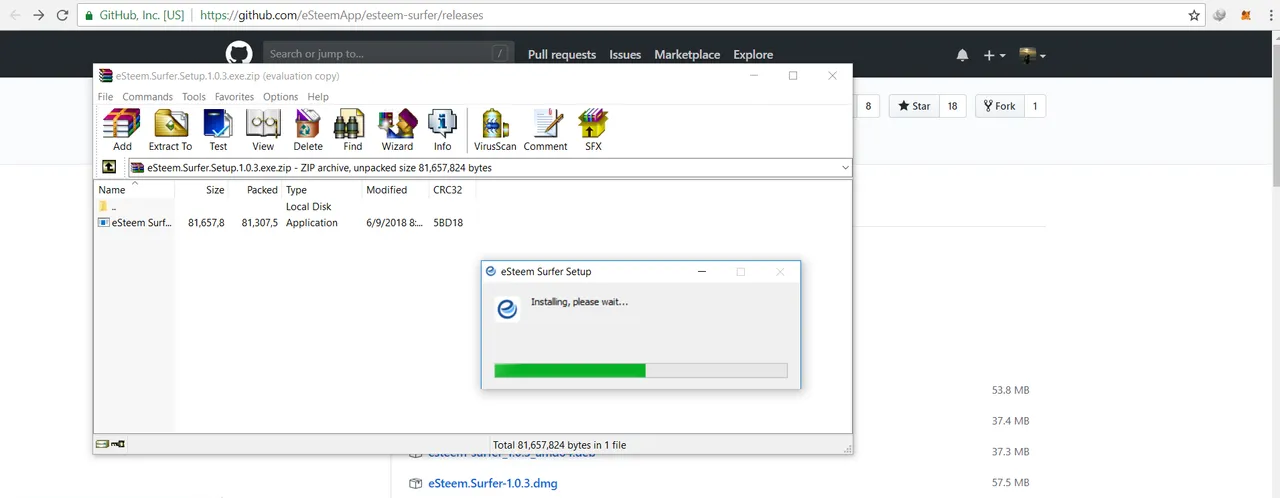Open GitHub create-new plus menu
Viewport: 1280px width, 498px height.
(x=994, y=55)
